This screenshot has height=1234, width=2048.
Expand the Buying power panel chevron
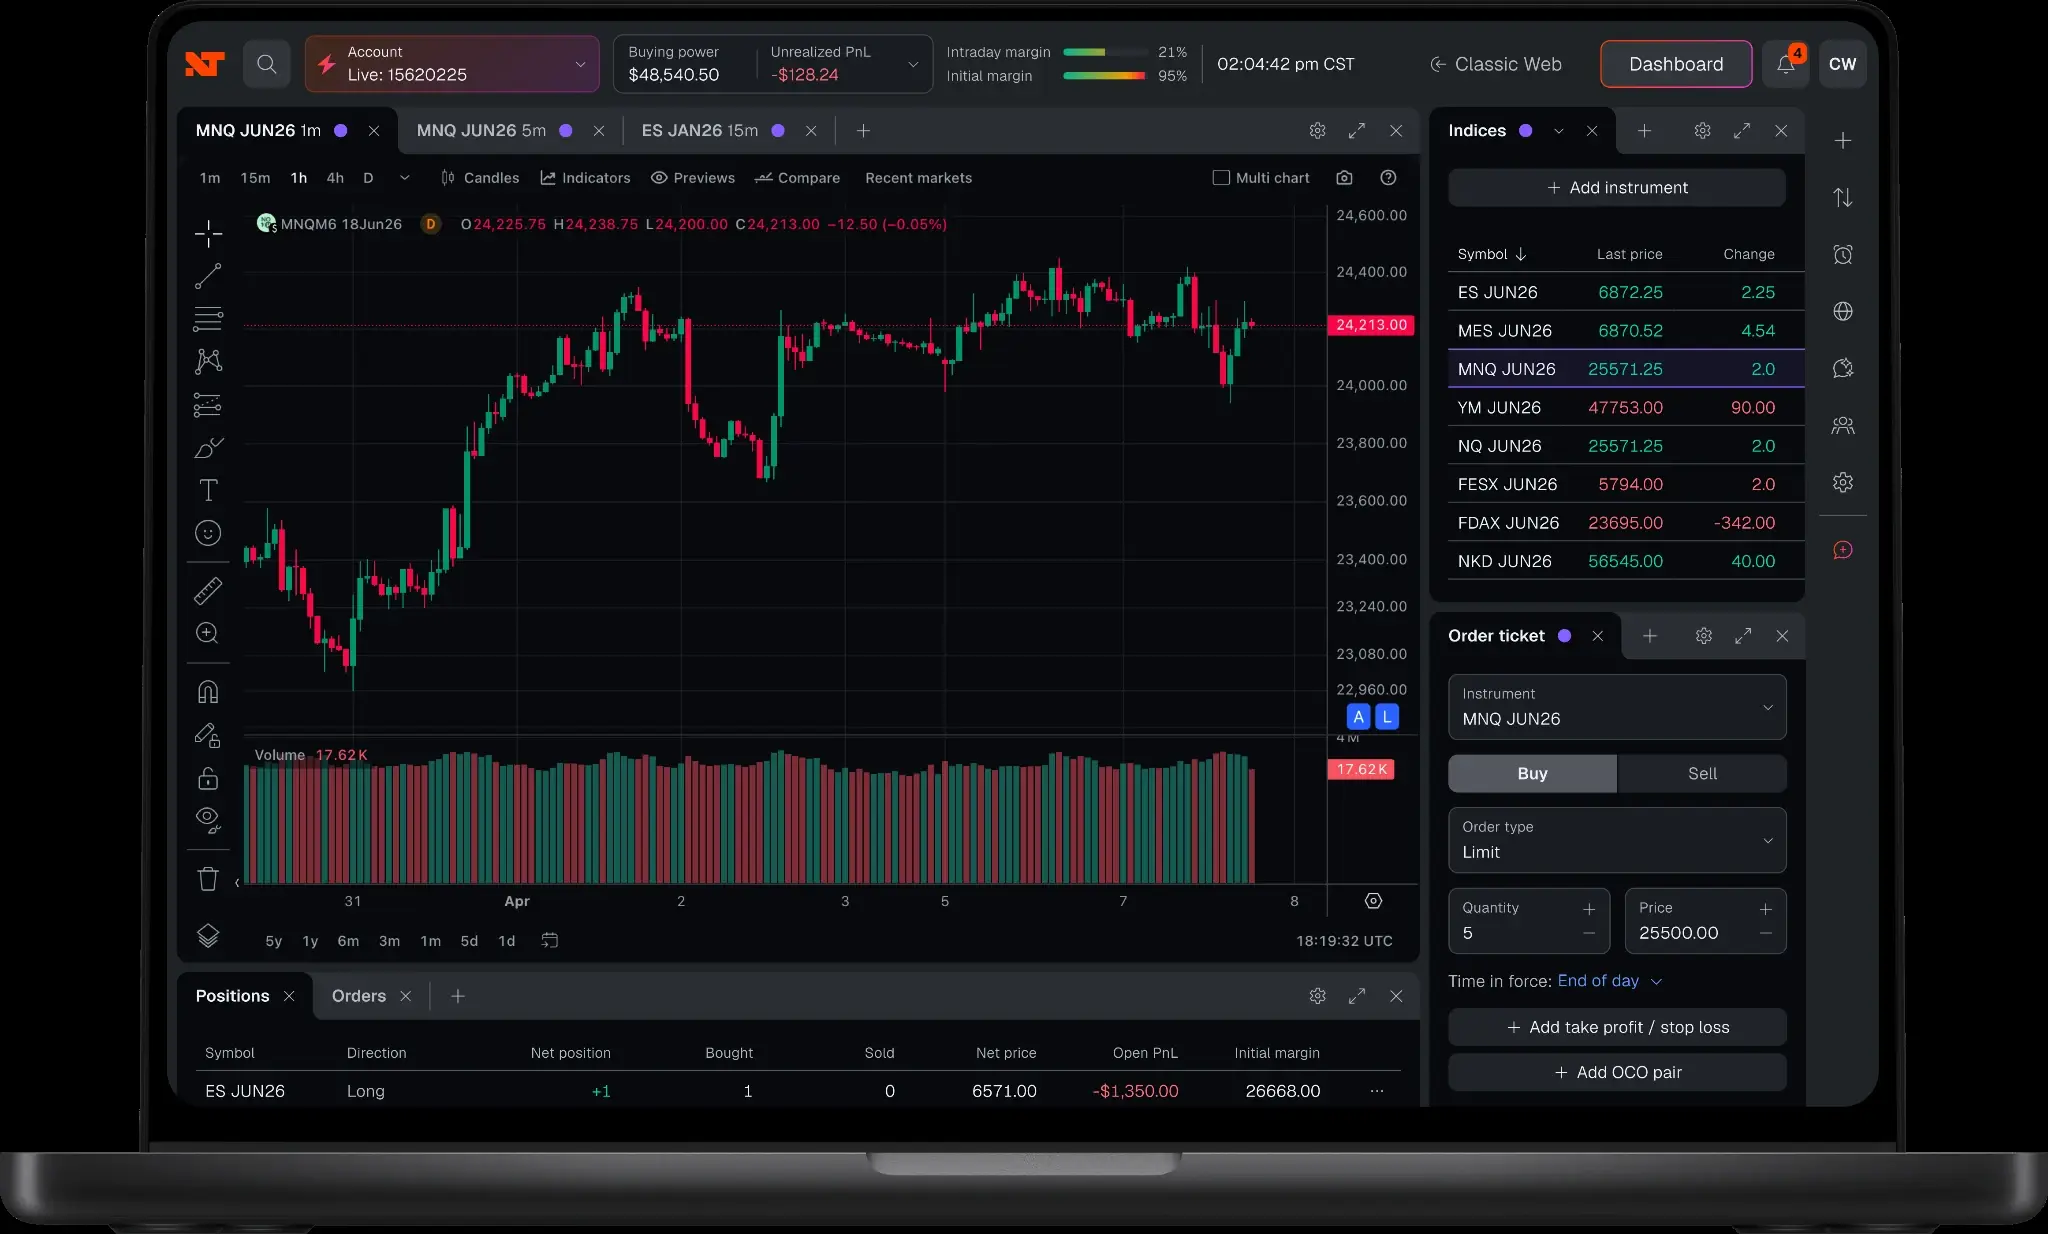[913, 64]
